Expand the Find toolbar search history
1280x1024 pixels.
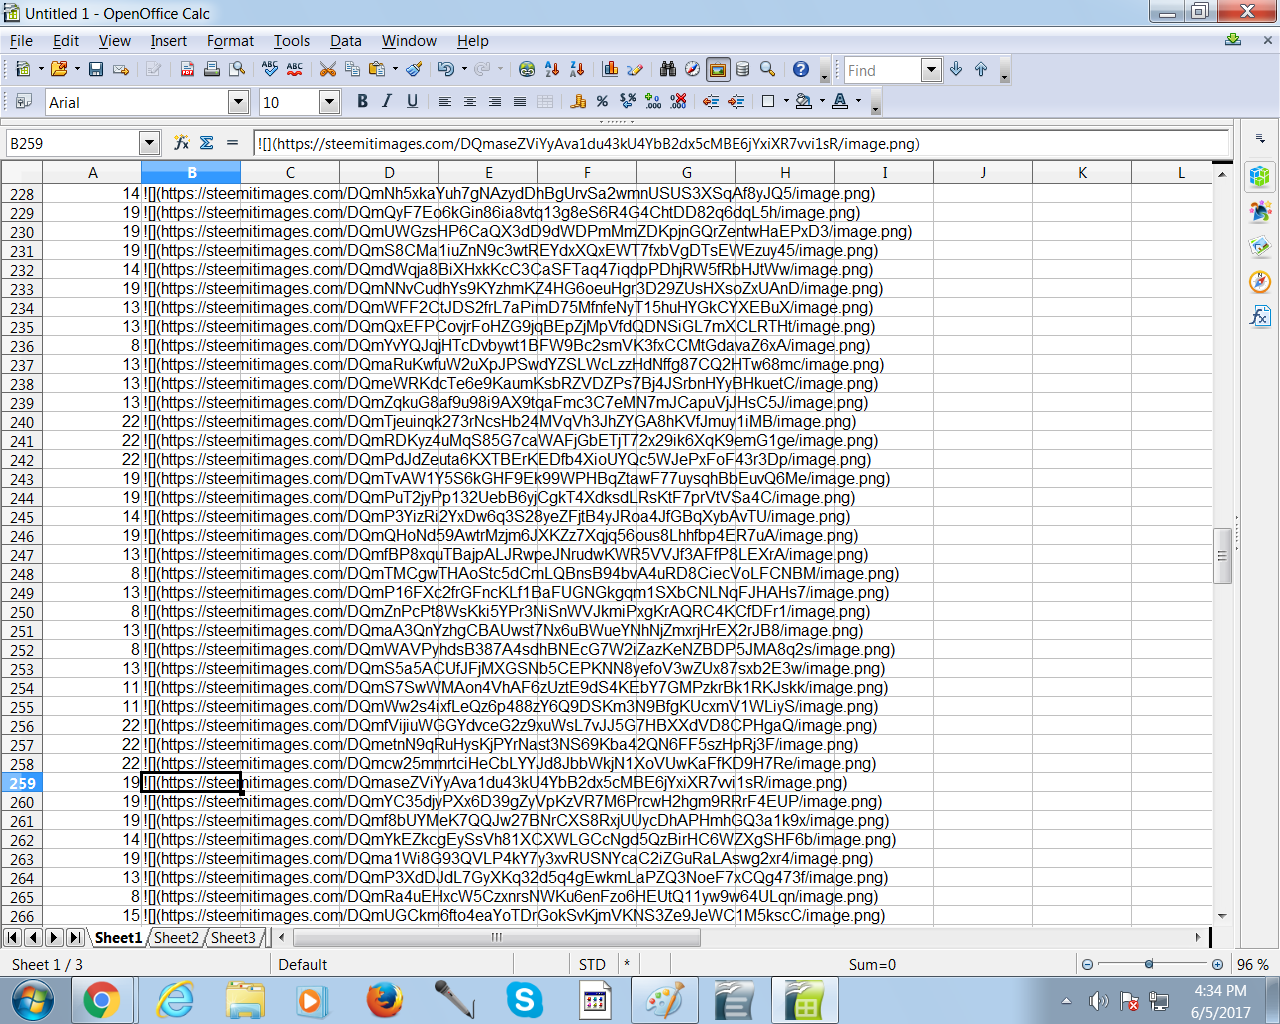point(932,69)
